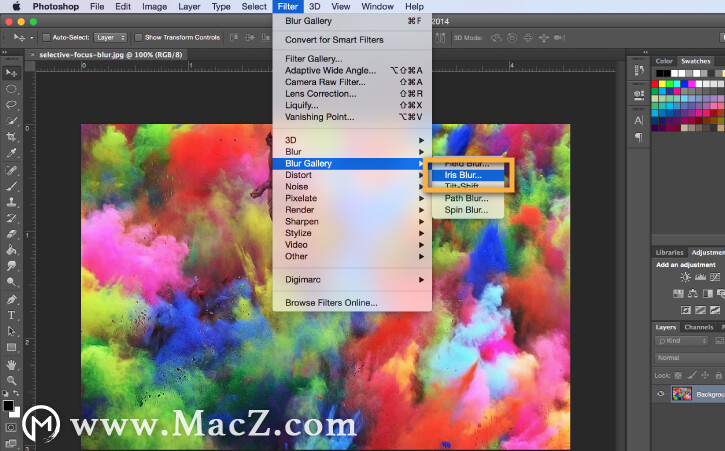
Task: Swap foreground and background colors
Action: 16,393
